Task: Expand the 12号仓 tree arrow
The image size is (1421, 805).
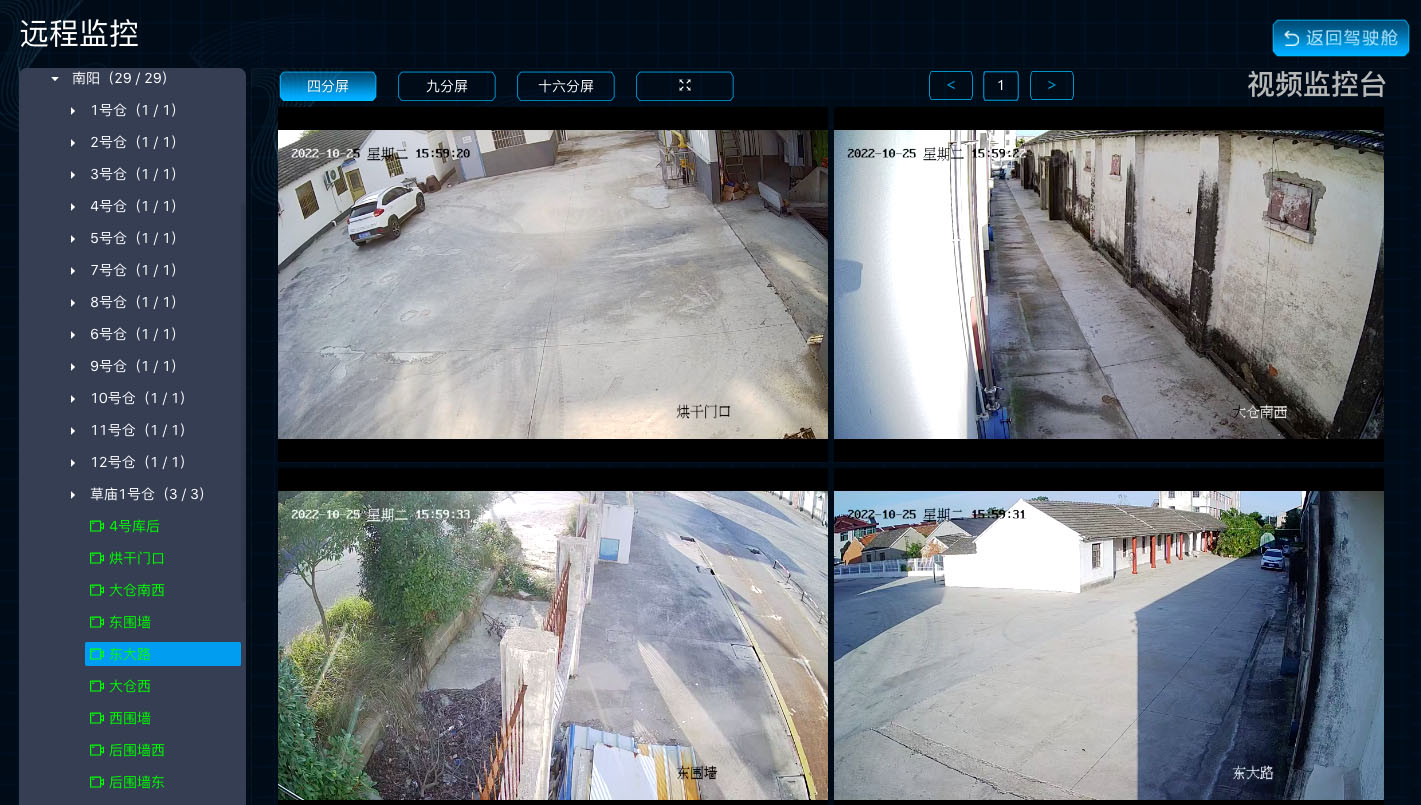Action: click(x=73, y=462)
